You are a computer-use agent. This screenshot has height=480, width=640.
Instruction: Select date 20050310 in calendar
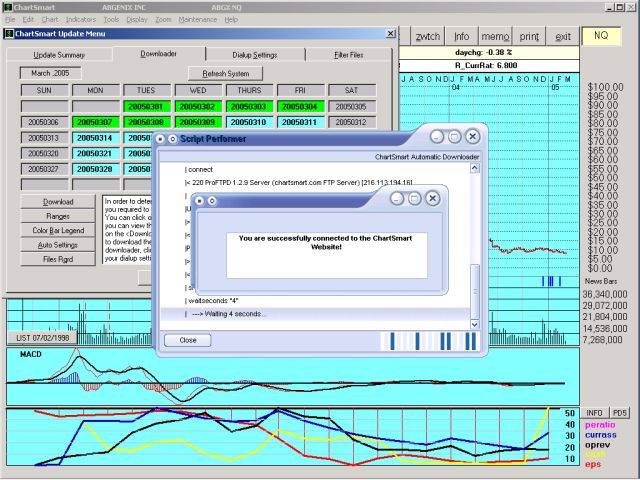point(249,122)
